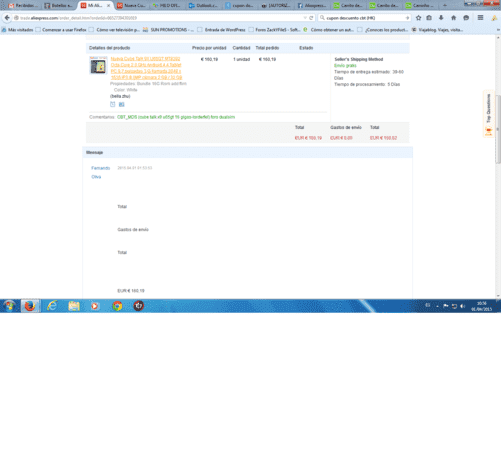The image size is (501, 449).
Task: Click the reload page icon
Action: (x=311, y=18)
